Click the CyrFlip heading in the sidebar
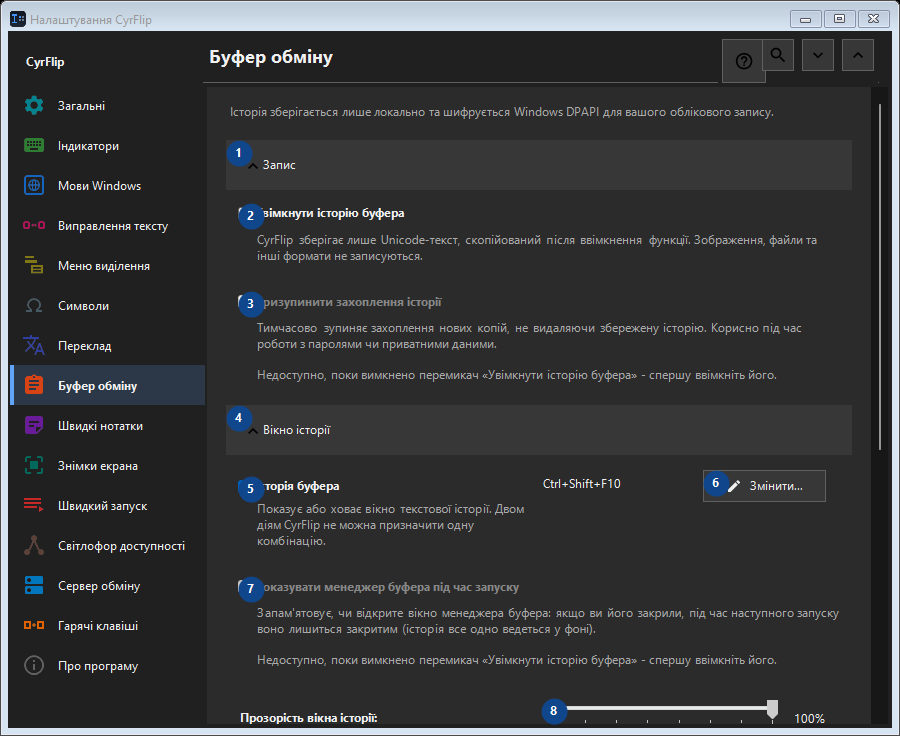 pyautogui.click(x=45, y=62)
